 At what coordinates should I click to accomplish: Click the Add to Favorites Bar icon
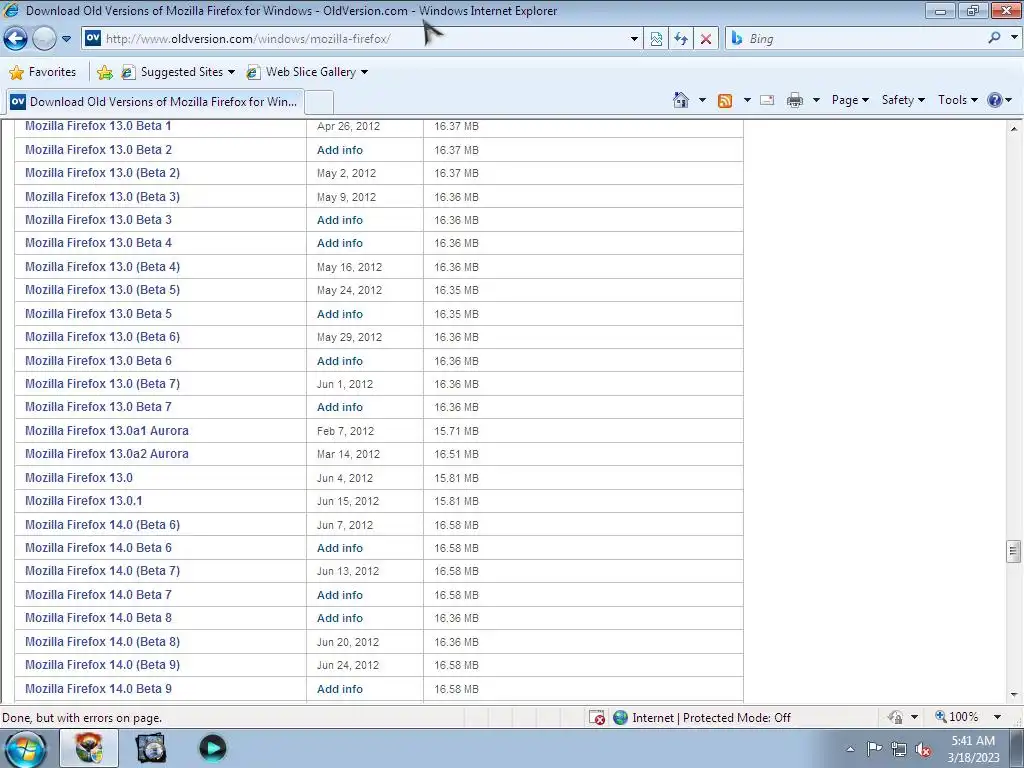click(x=104, y=72)
